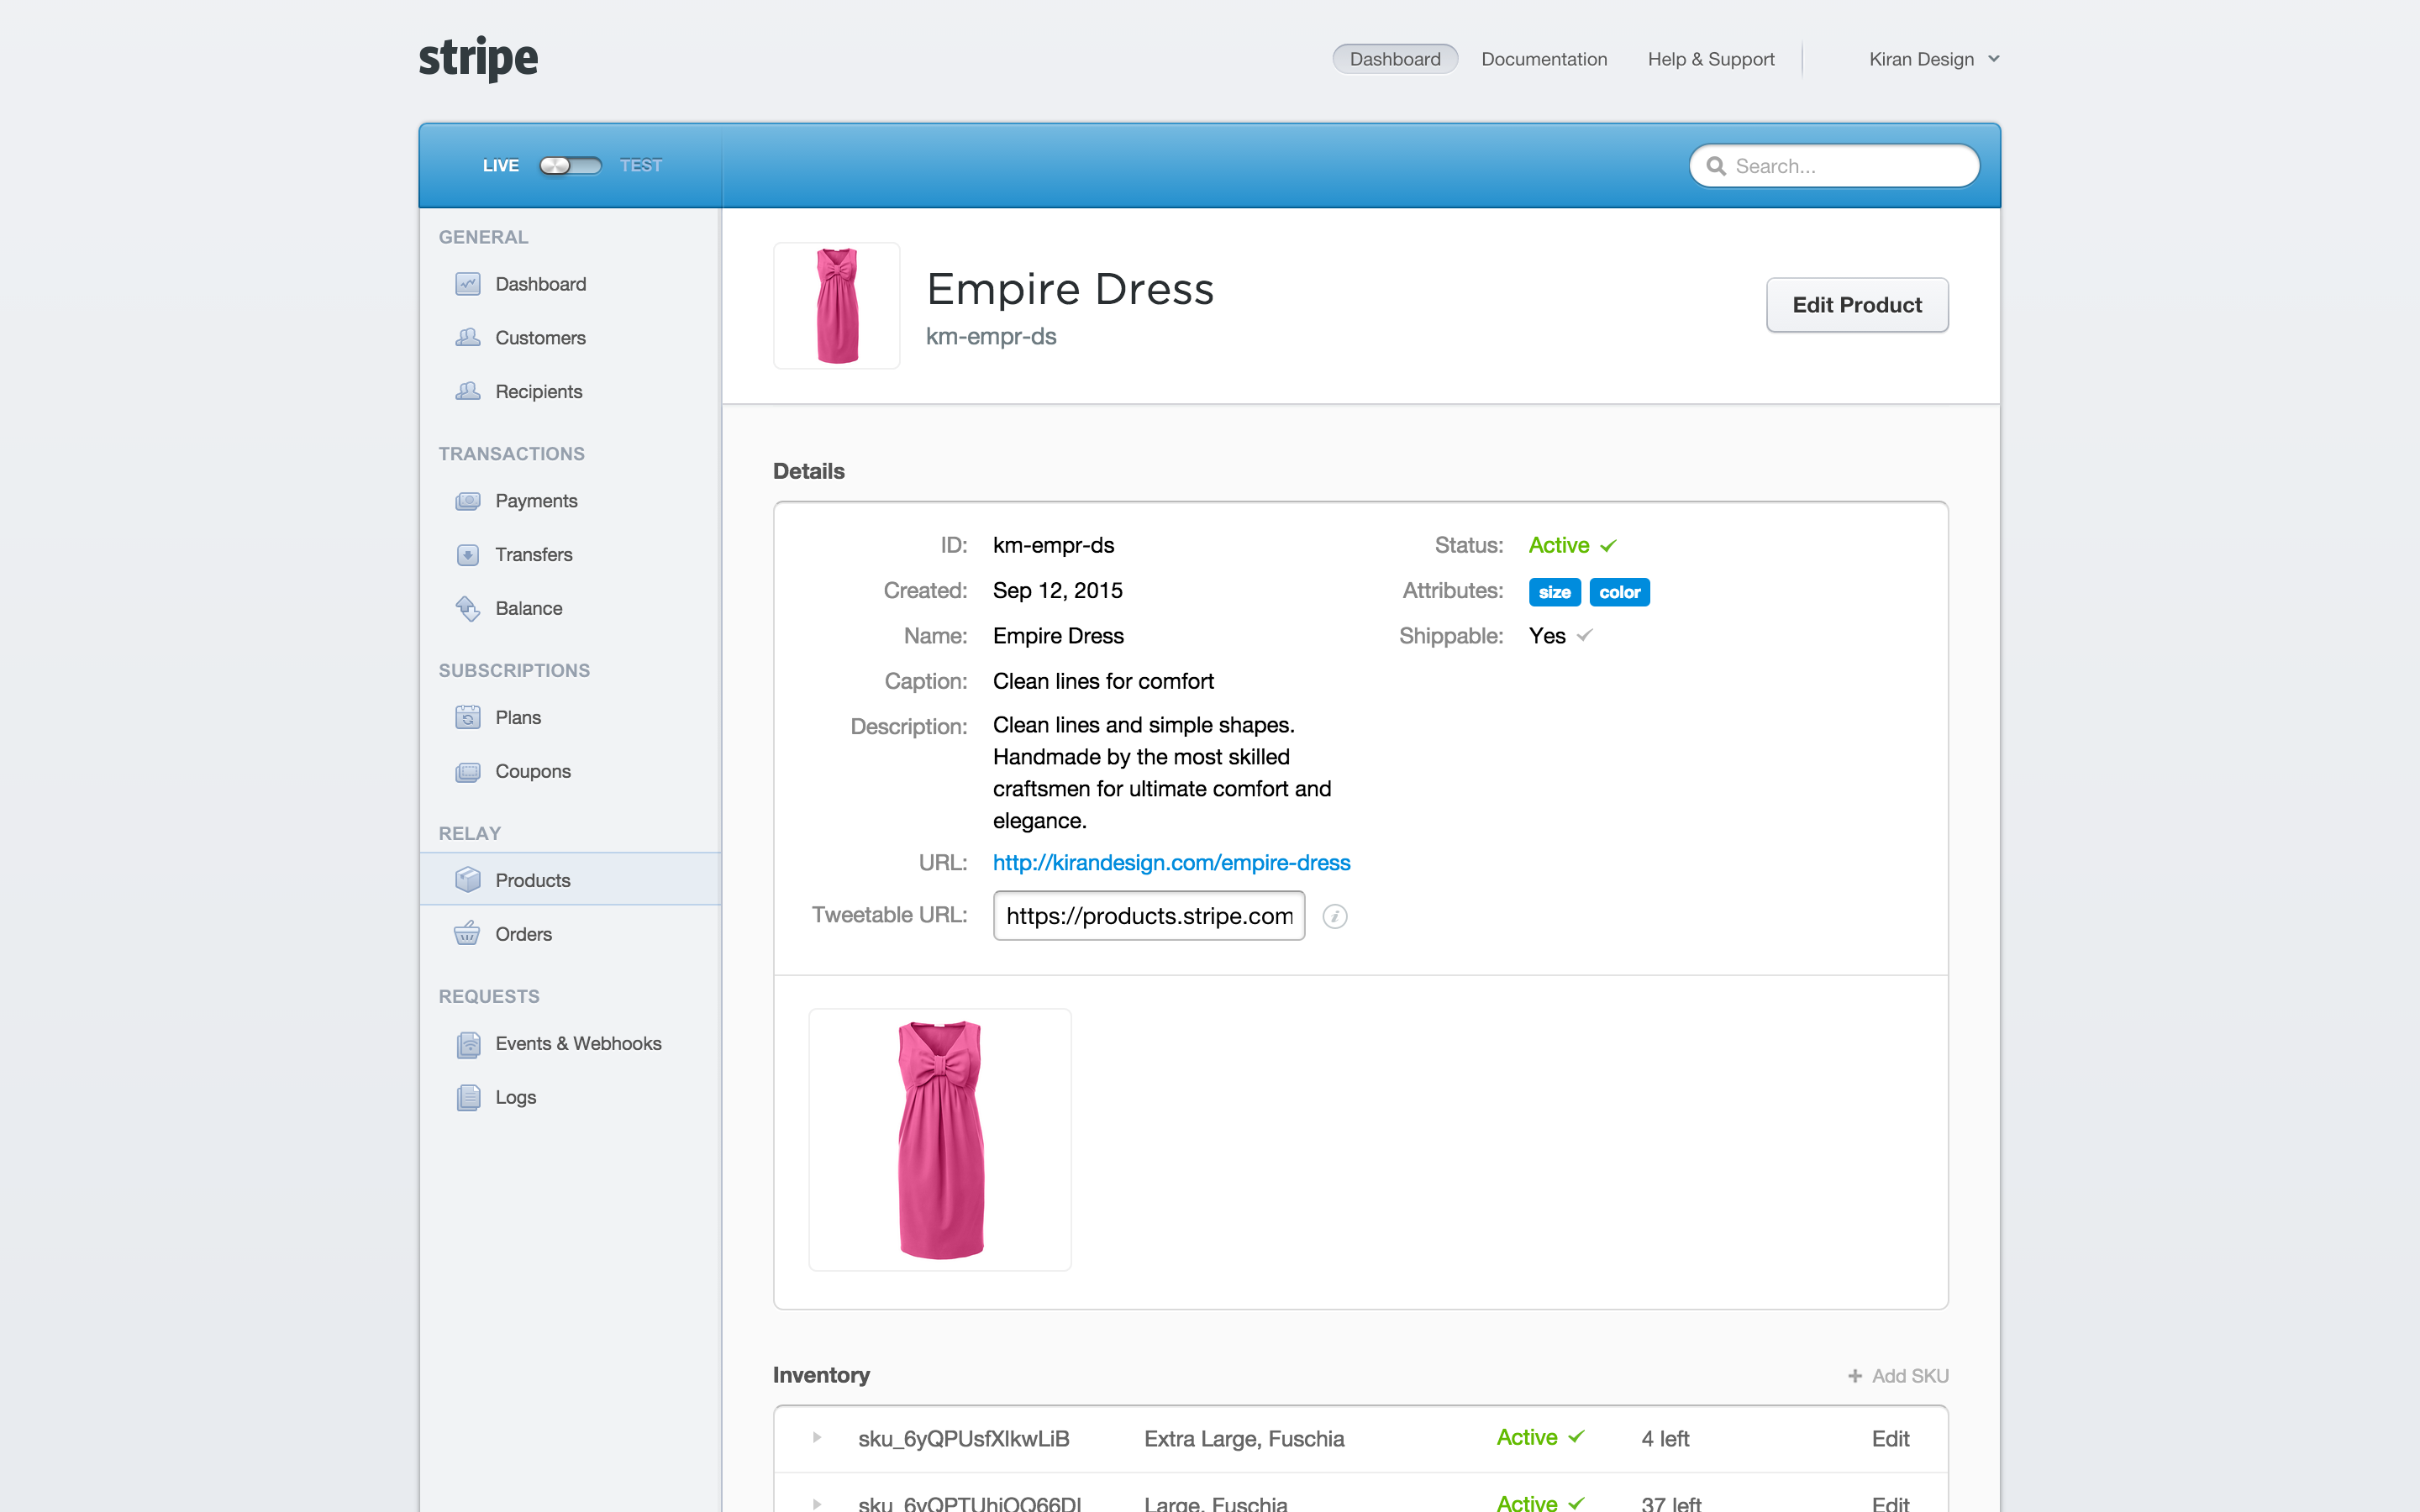
Task: Expand the sku_6yQPUsfXIkwLiB inventory row
Action: click(x=817, y=1438)
